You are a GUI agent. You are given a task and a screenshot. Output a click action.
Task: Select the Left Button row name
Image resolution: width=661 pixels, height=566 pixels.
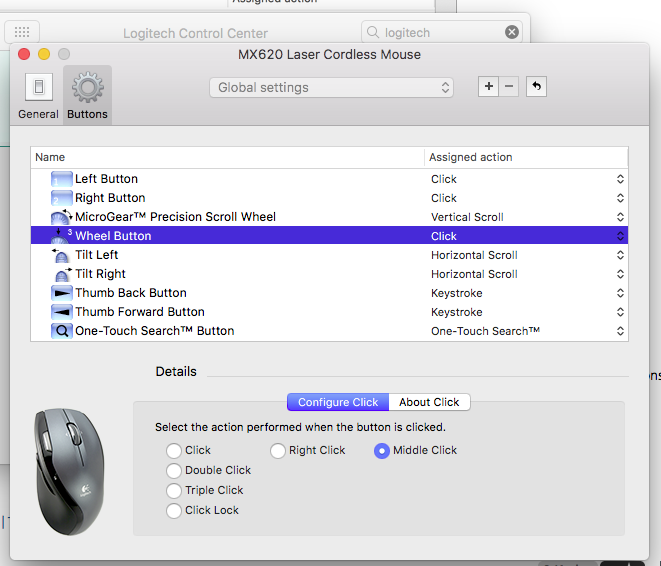[106, 179]
